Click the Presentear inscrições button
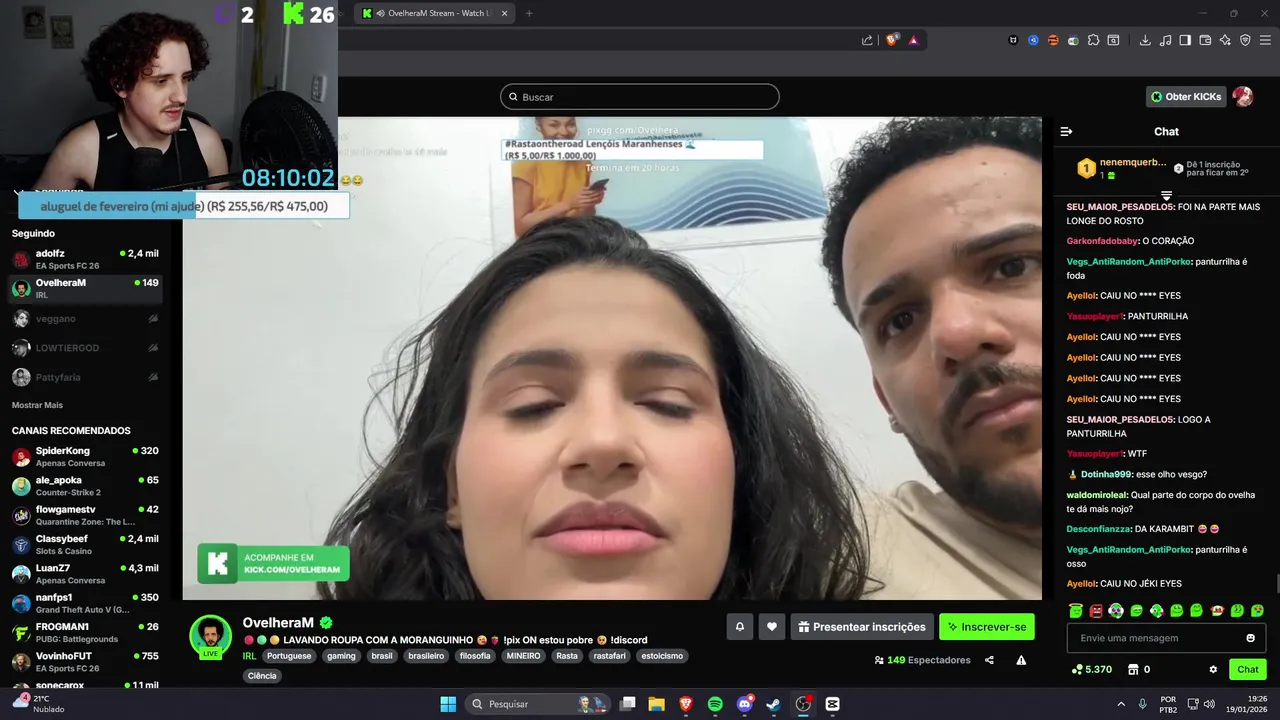Image resolution: width=1280 pixels, height=720 pixels. 862,627
